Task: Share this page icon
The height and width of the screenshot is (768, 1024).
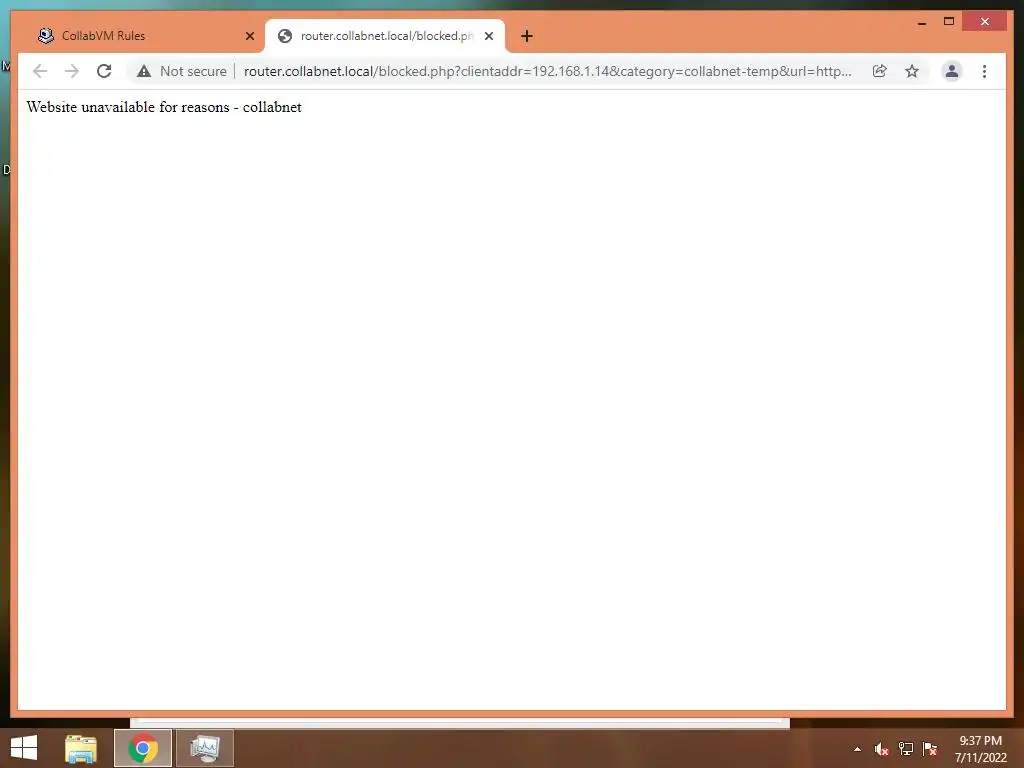Action: point(880,71)
